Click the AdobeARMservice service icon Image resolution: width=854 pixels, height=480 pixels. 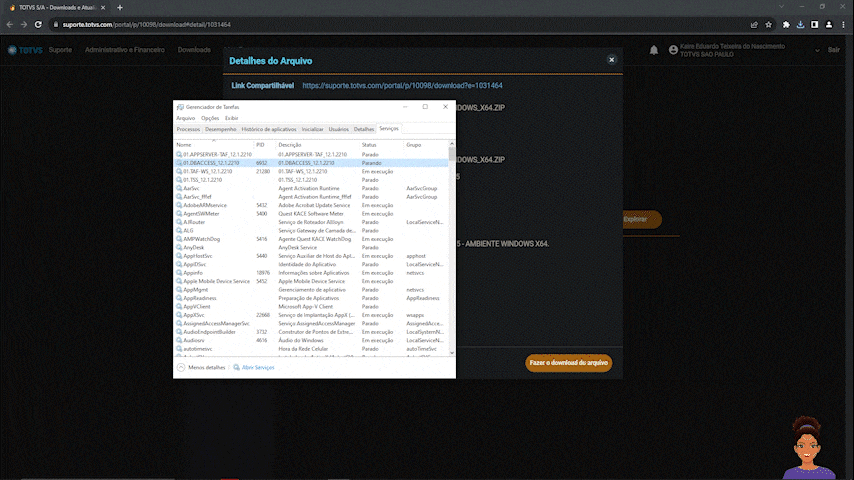[179, 205]
